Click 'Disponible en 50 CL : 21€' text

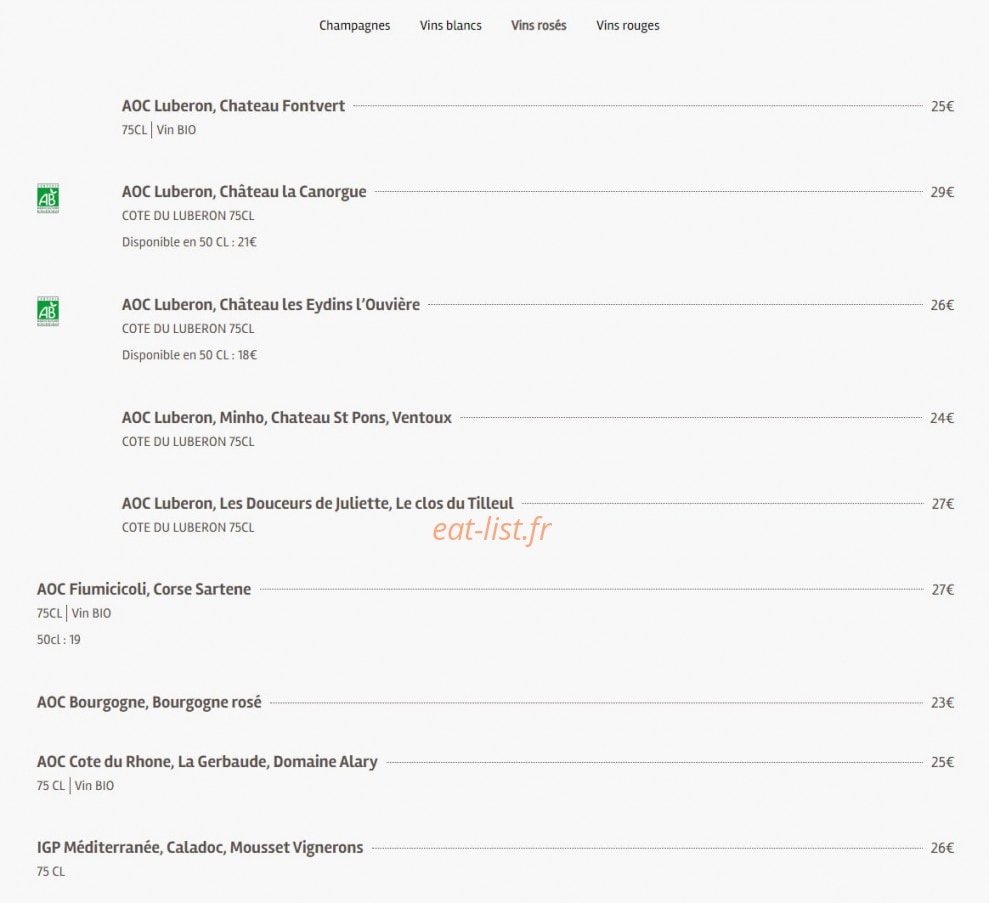(189, 242)
